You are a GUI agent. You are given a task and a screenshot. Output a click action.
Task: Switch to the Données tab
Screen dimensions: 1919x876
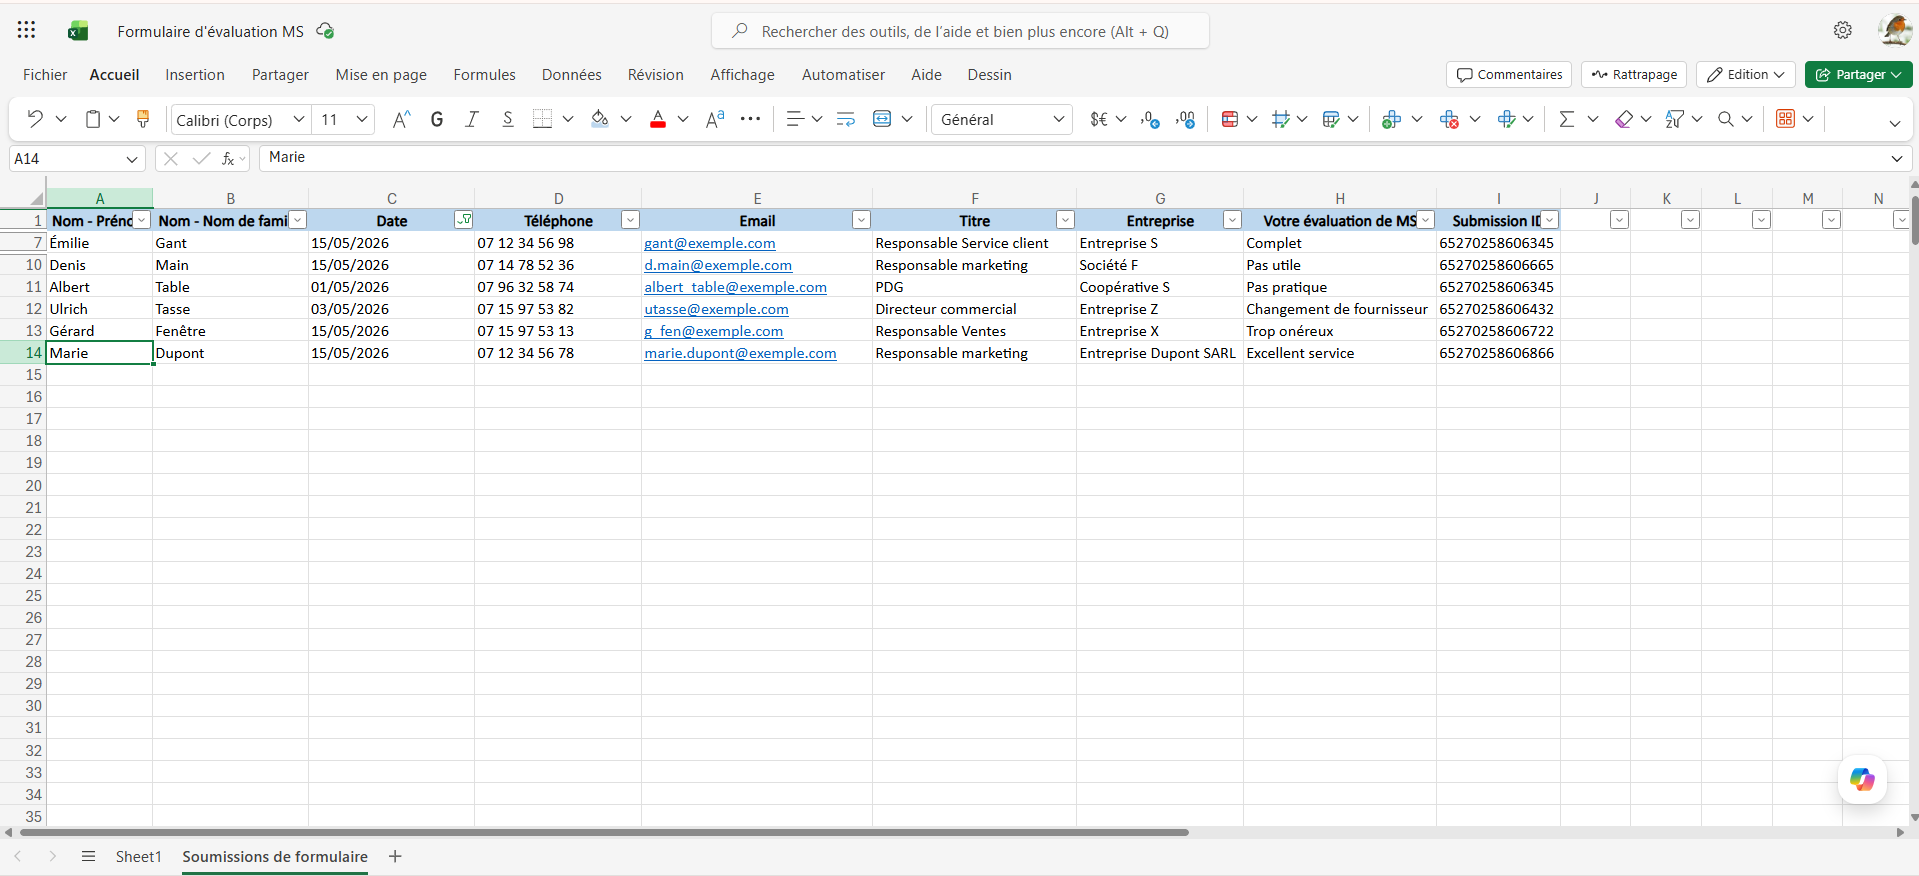572,75
